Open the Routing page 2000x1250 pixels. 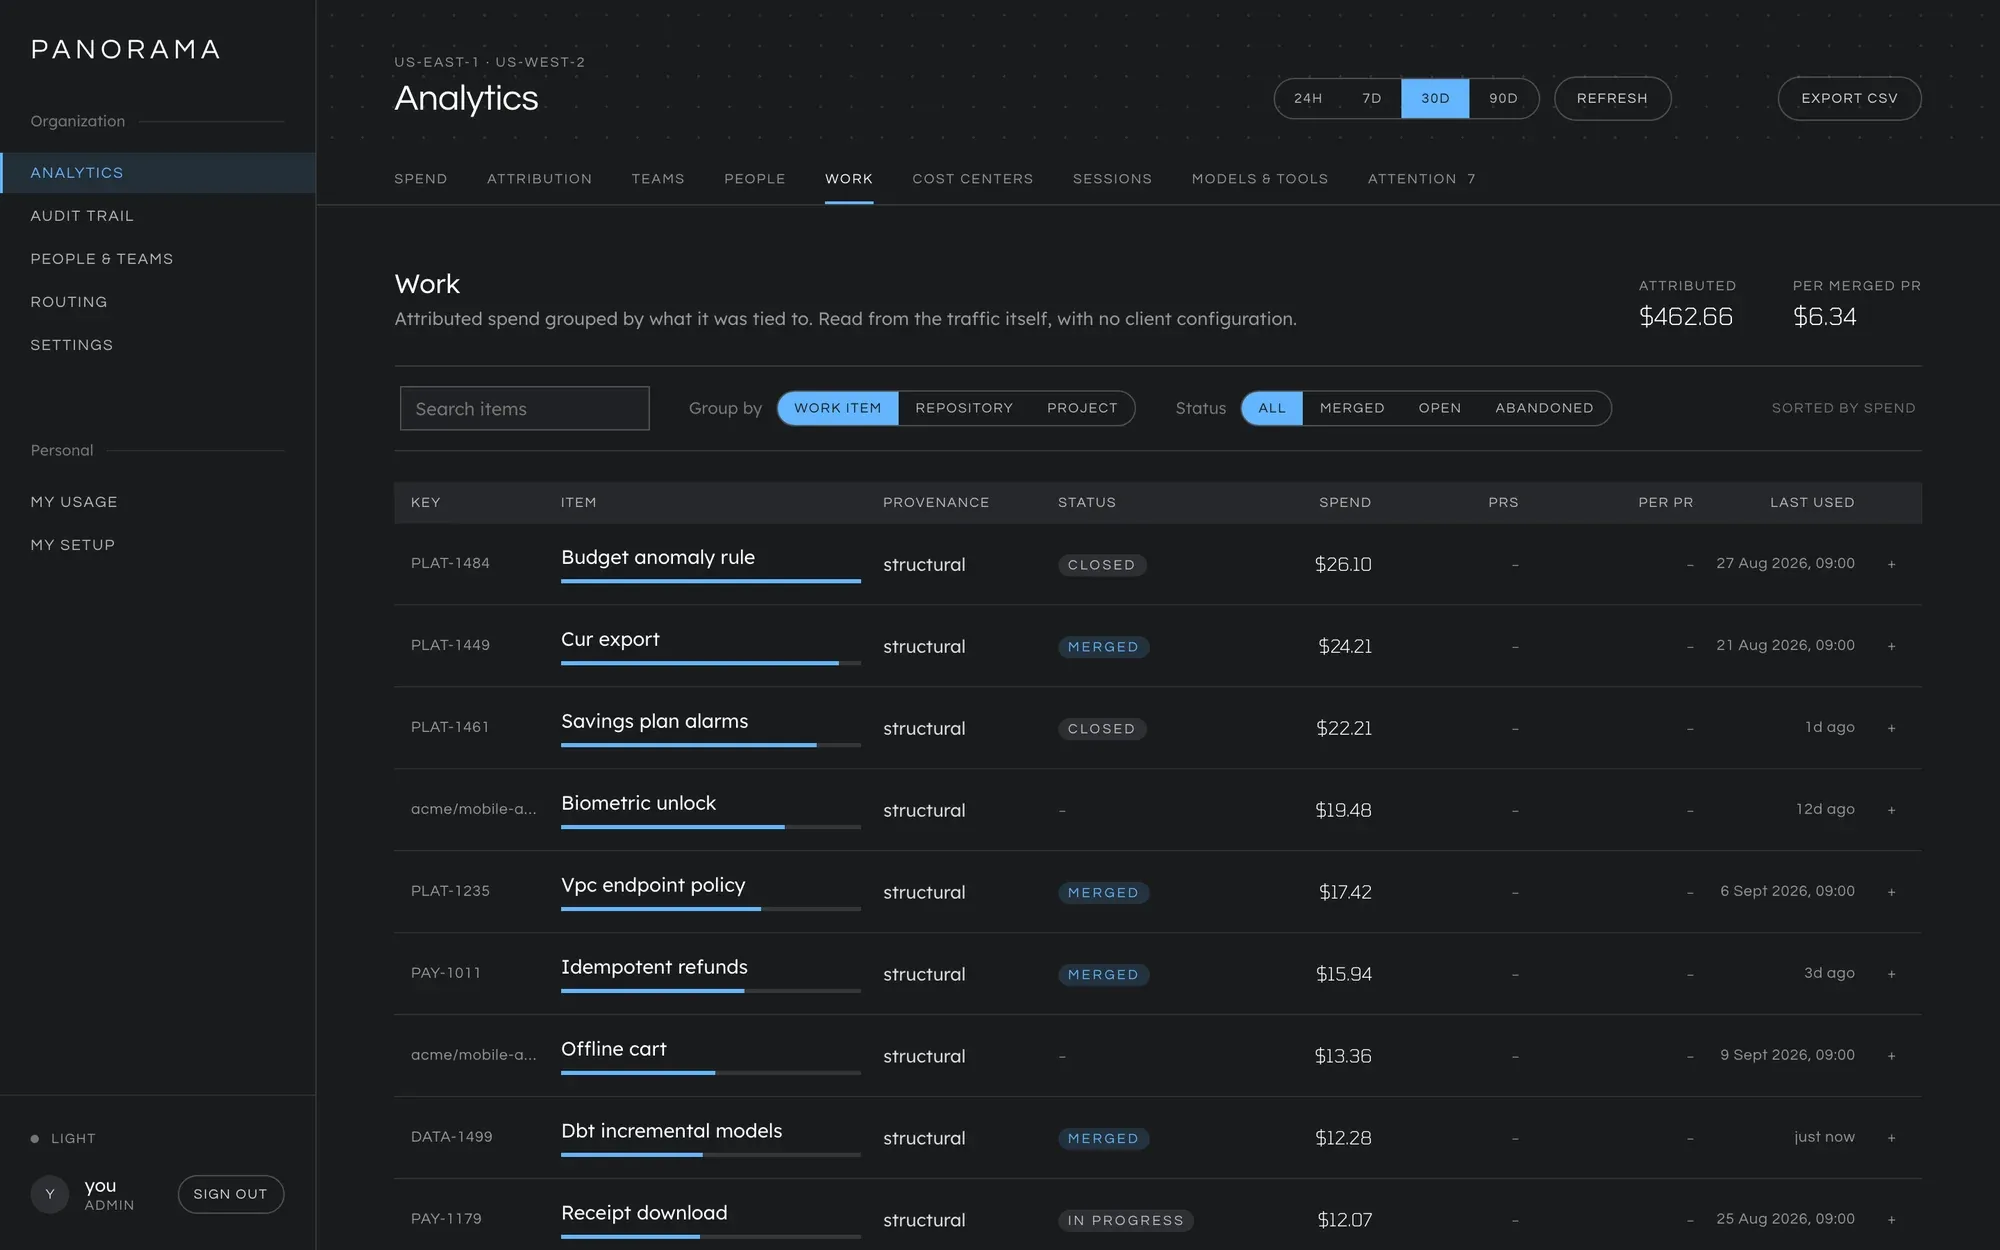pyautogui.click(x=158, y=302)
